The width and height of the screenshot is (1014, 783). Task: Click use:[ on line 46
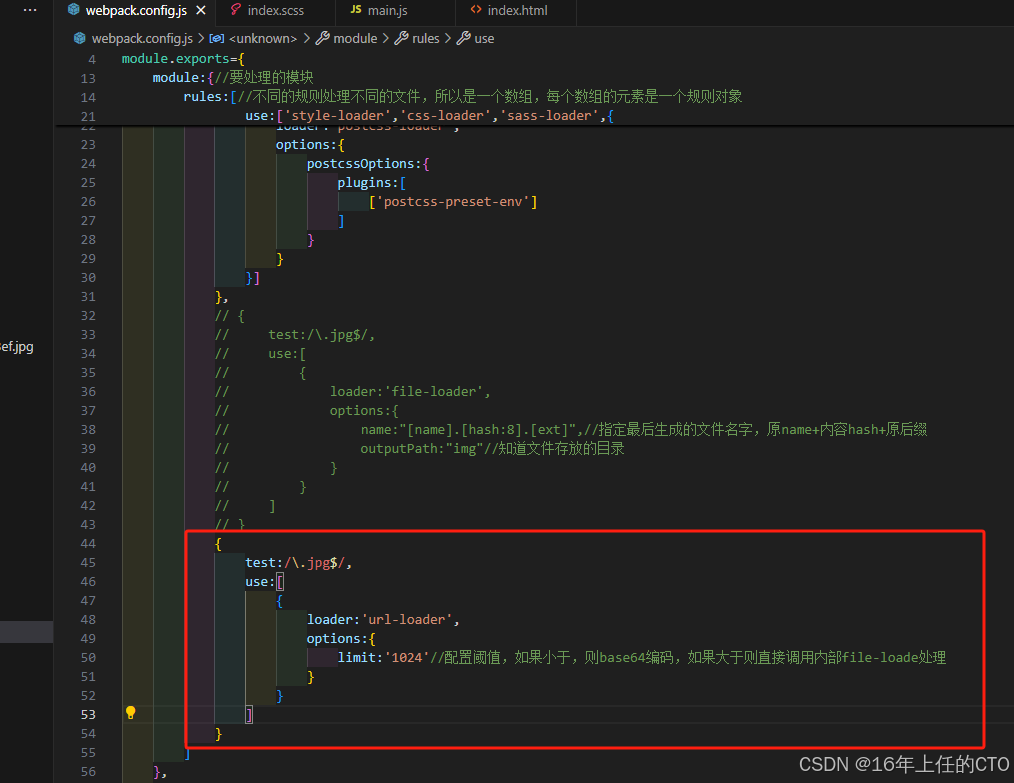(x=264, y=582)
